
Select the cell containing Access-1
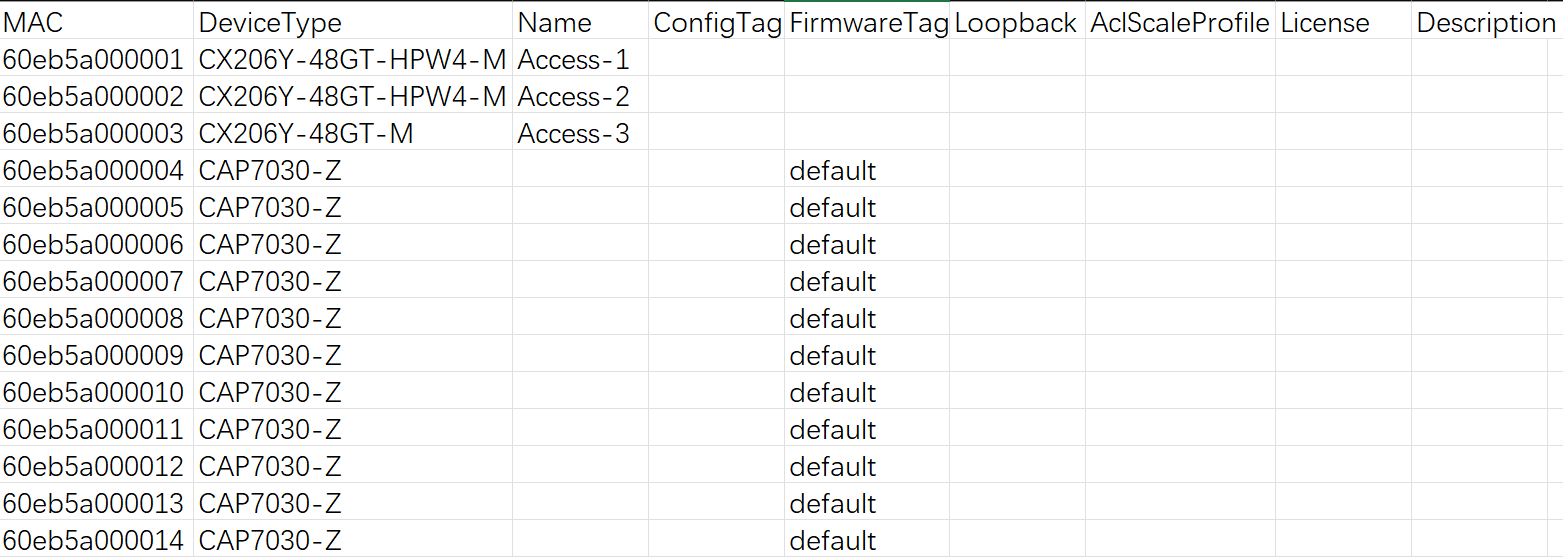click(580, 59)
